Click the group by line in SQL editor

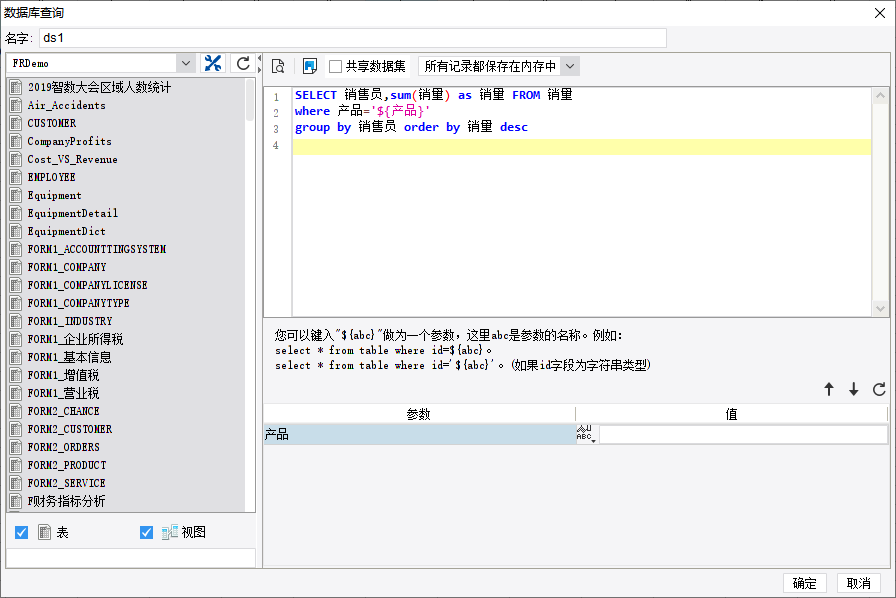[411, 127]
